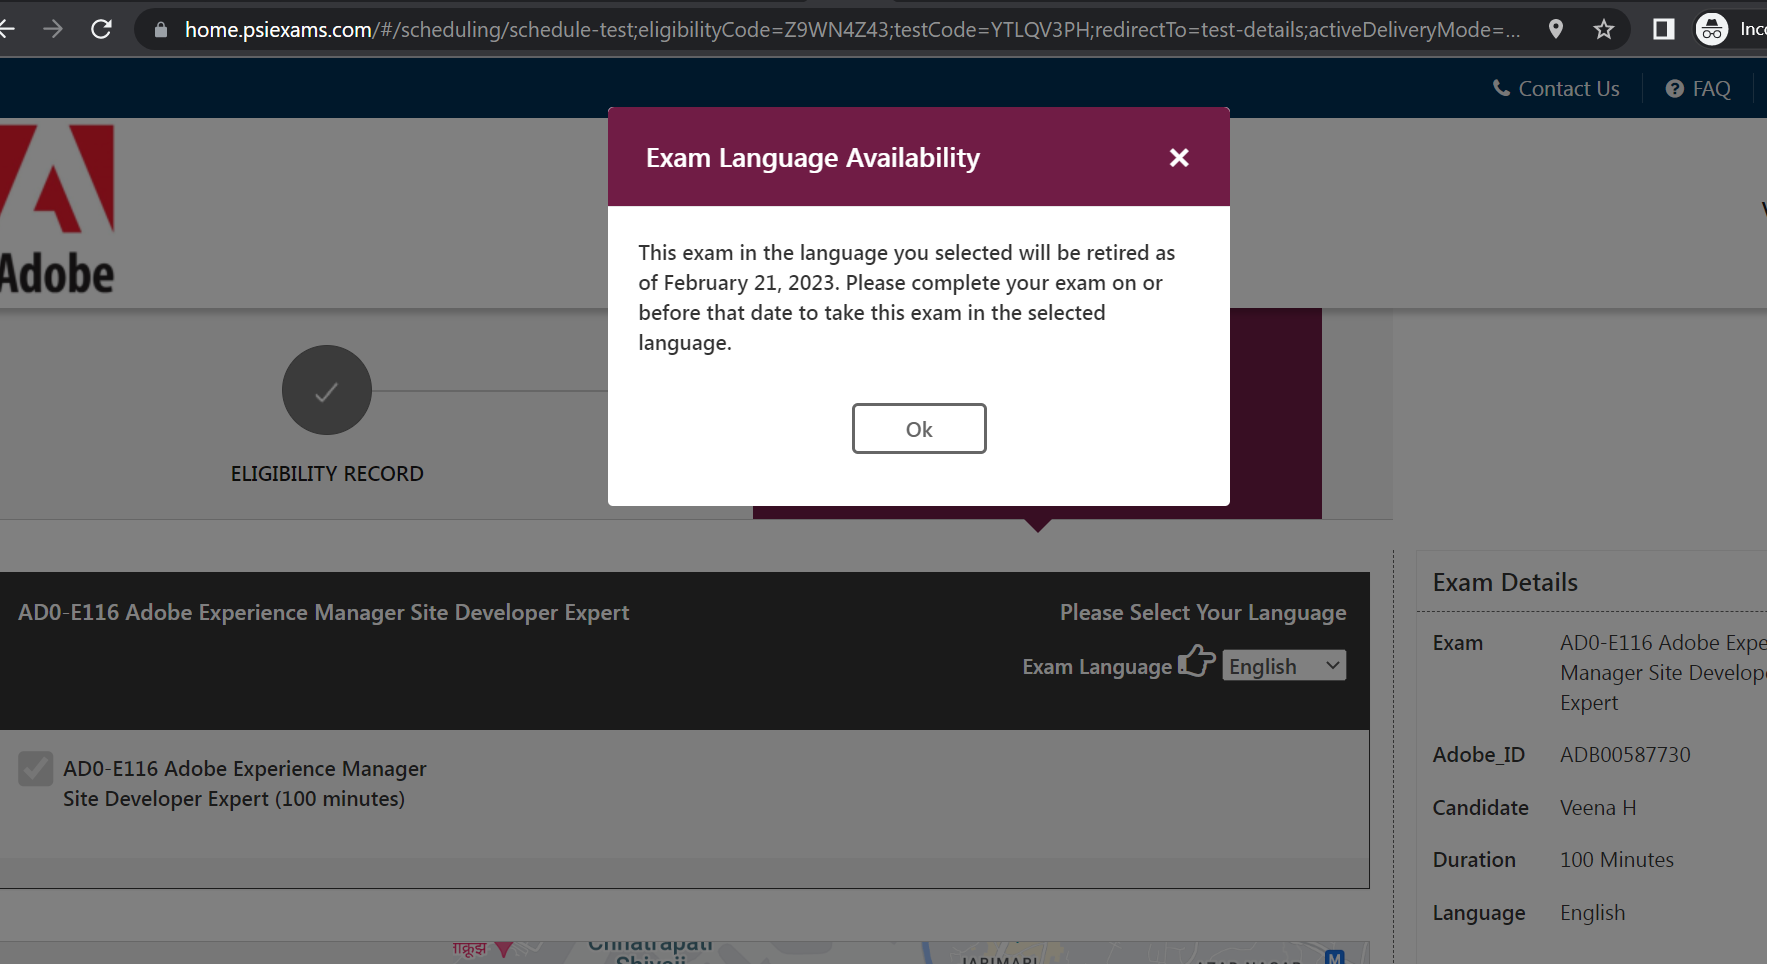This screenshot has width=1767, height=964.
Task: Reload the page using browser refresh icon
Action: coord(101,29)
